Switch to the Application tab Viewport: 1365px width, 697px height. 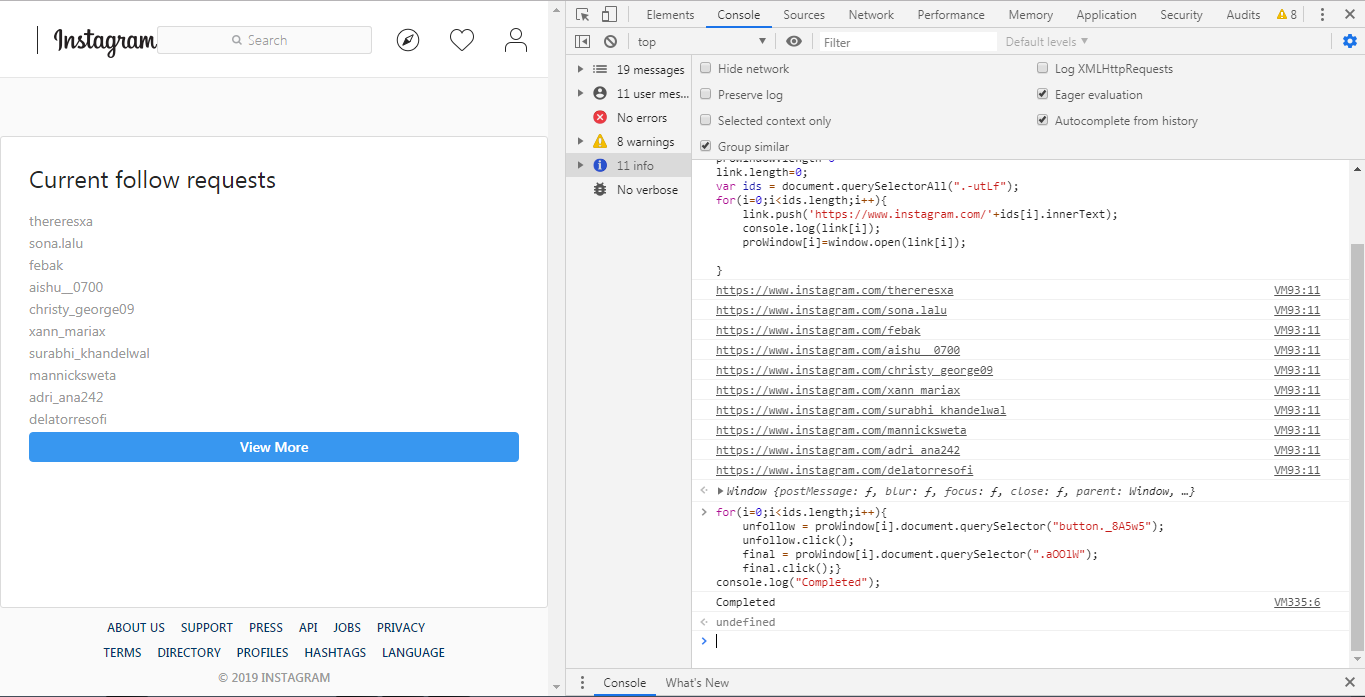(x=1106, y=15)
